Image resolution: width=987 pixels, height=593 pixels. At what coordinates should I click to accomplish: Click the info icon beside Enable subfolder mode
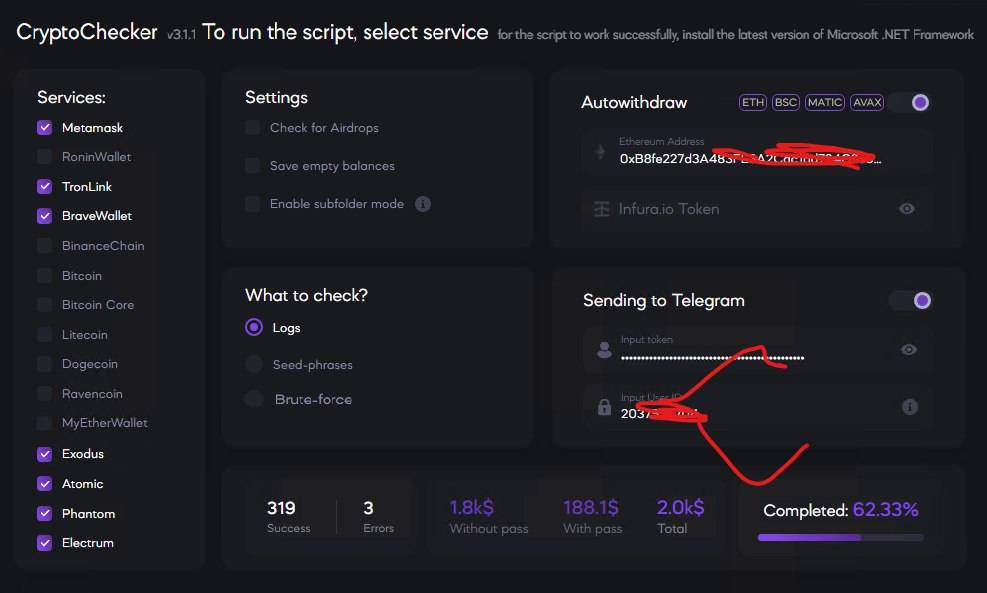pyautogui.click(x=421, y=203)
